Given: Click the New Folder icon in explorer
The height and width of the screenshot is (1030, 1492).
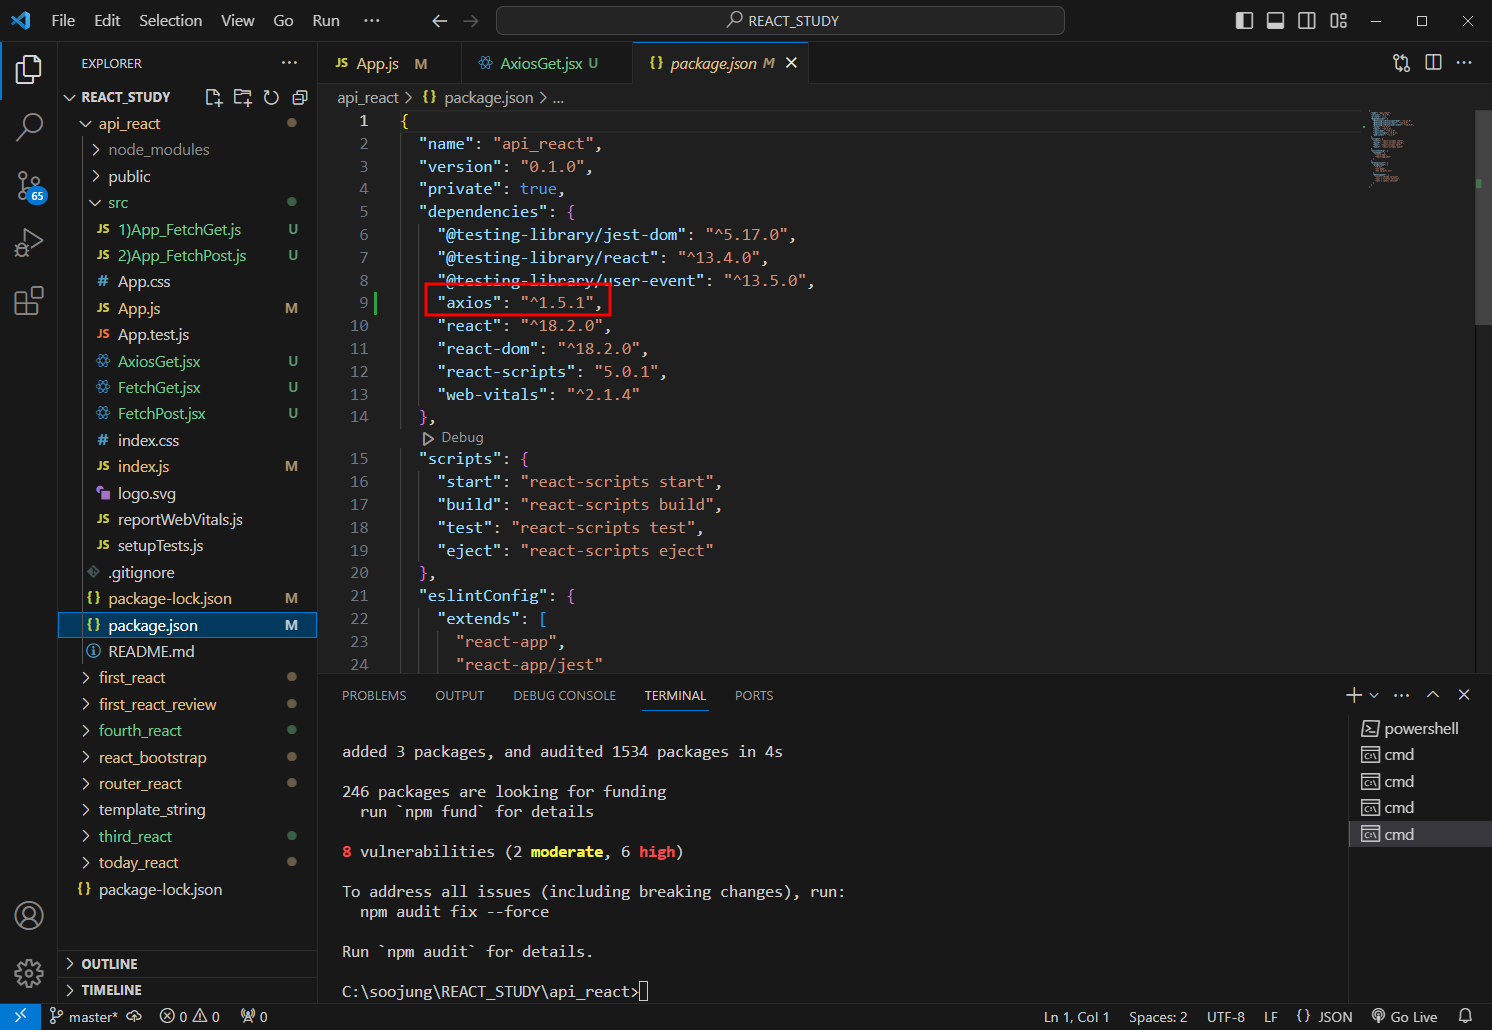Looking at the screenshot, I should pyautogui.click(x=242, y=97).
